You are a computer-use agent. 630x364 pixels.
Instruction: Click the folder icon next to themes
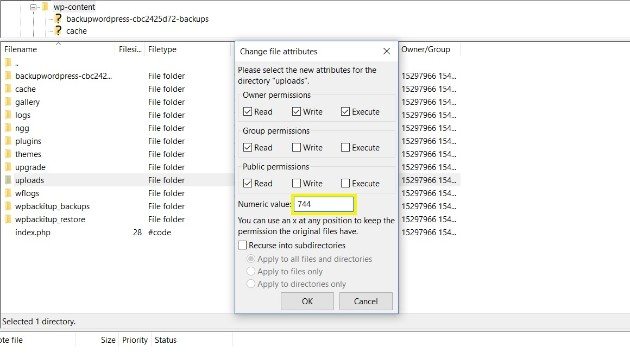coord(8,154)
